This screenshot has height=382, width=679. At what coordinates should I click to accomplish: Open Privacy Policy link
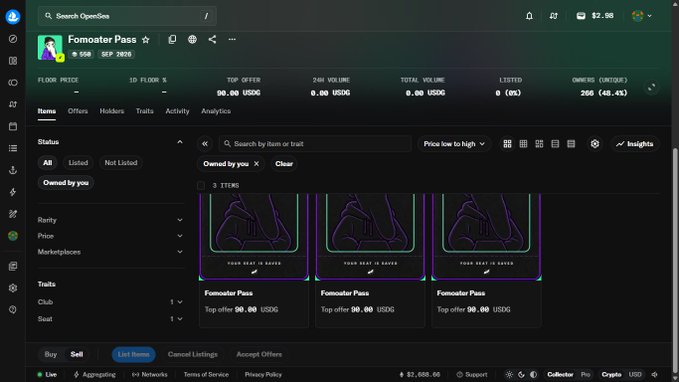263,375
